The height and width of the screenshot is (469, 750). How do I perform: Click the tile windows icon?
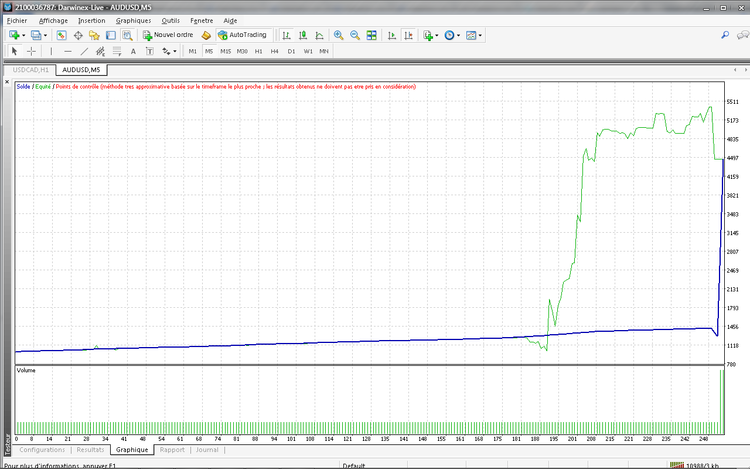371,35
